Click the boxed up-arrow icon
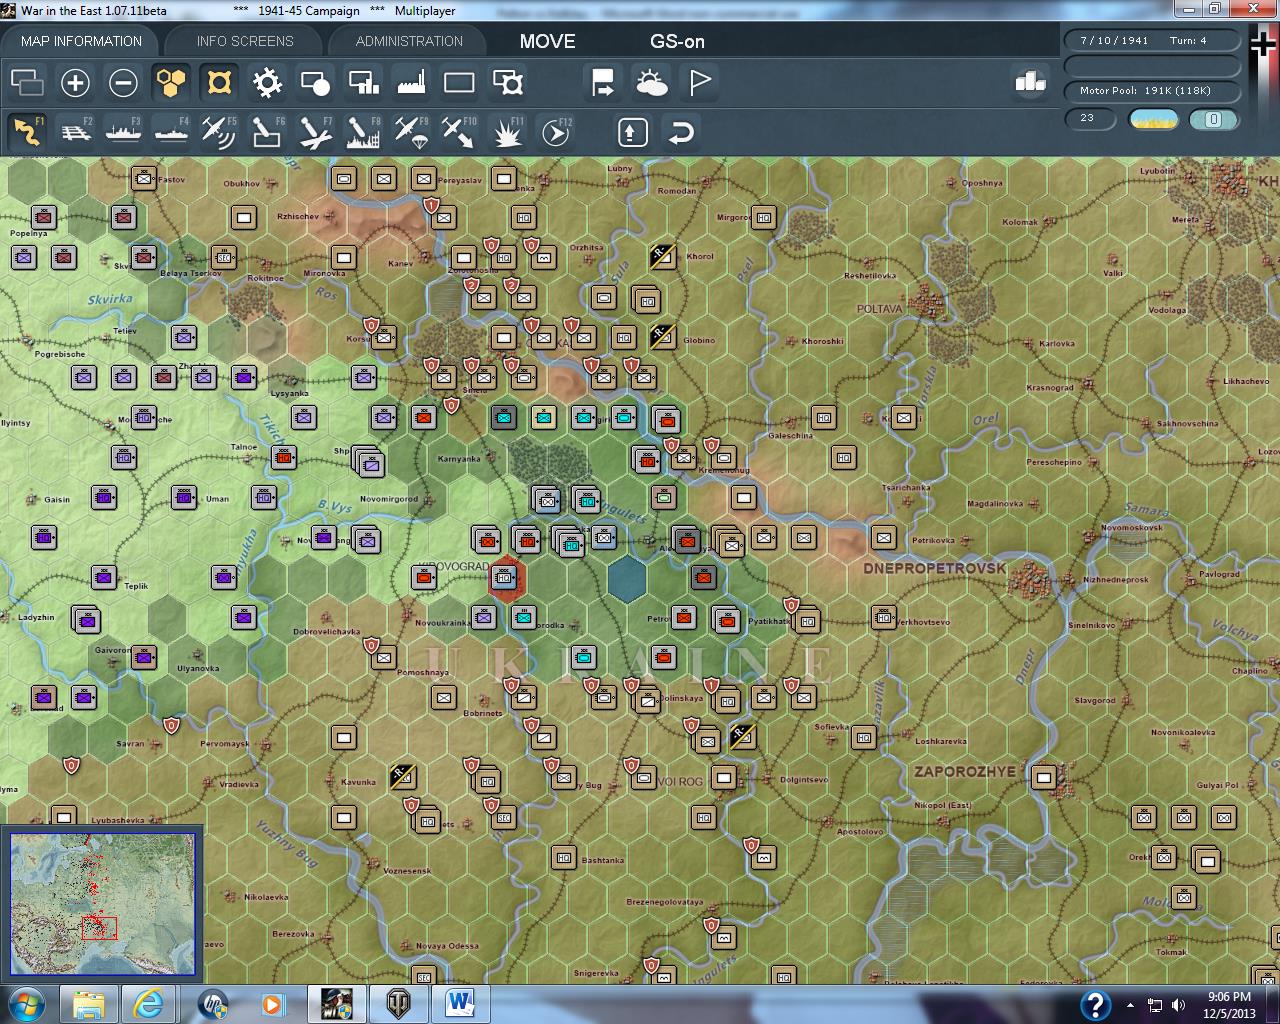The image size is (1280, 1024). pos(632,132)
